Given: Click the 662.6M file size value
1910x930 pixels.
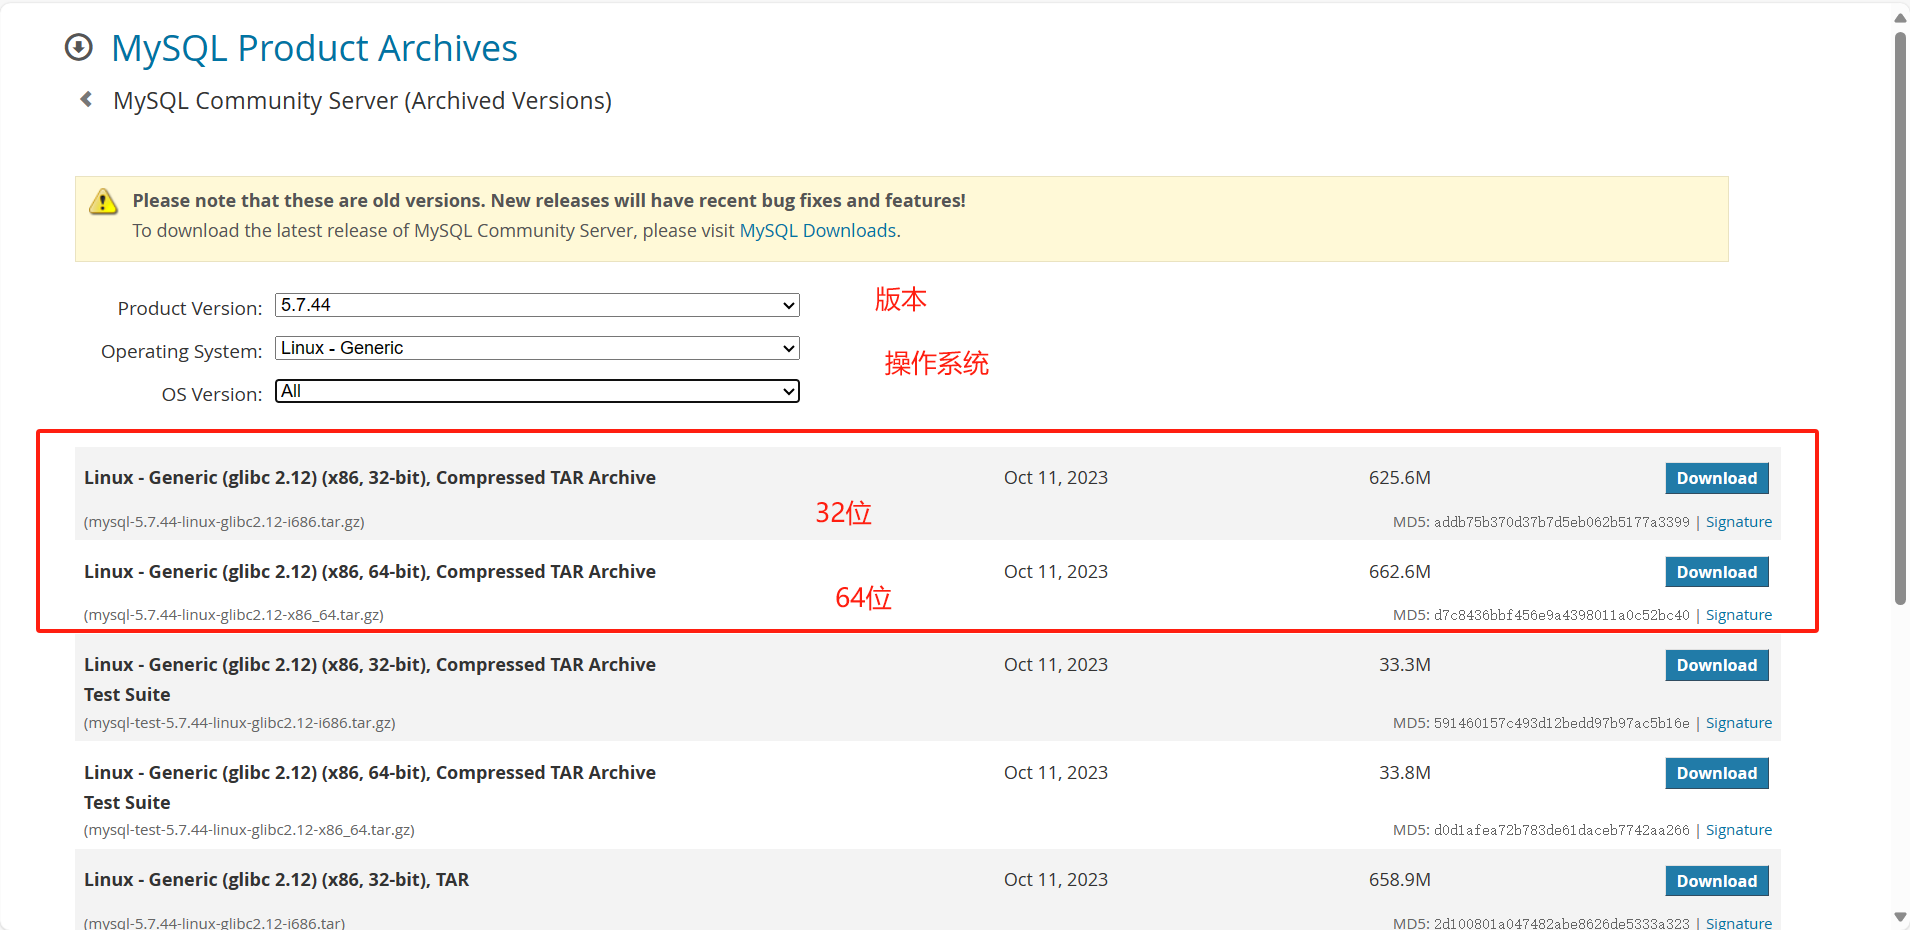Looking at the screenshot, I should point(1399,572).
